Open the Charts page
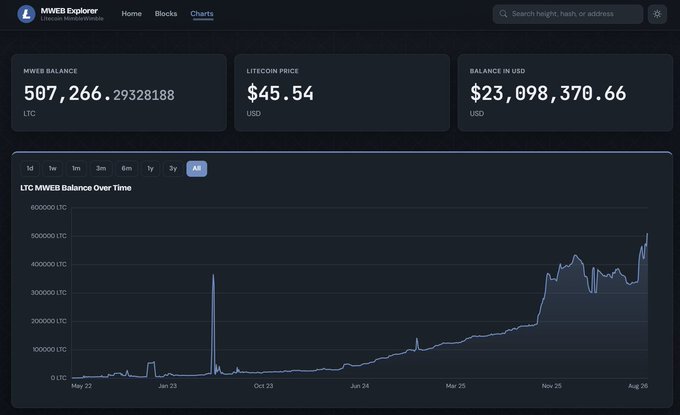 [x=202, y=14]
